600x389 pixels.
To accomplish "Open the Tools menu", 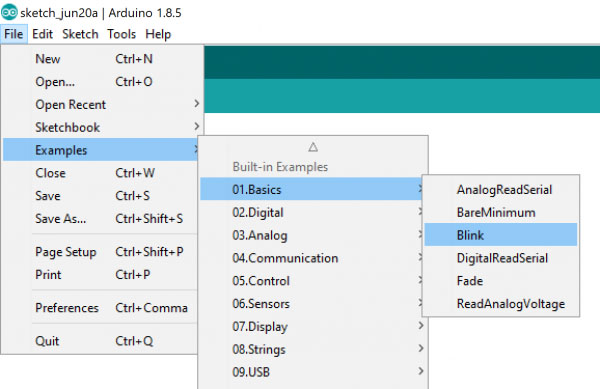I will click(121, 34).
